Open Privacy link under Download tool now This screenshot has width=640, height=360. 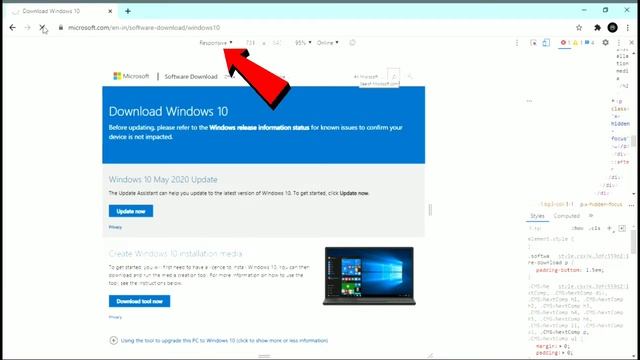(115, 317)
